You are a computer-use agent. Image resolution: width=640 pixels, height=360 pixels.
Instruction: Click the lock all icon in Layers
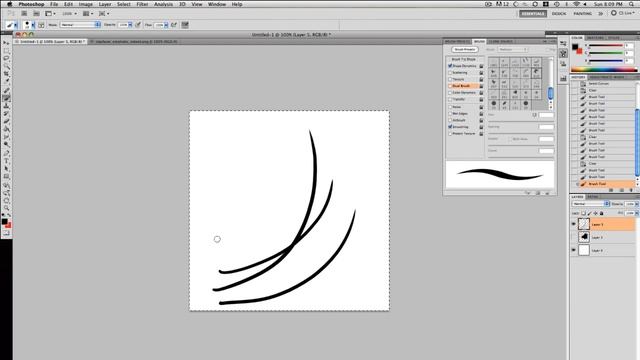point(601,213)
